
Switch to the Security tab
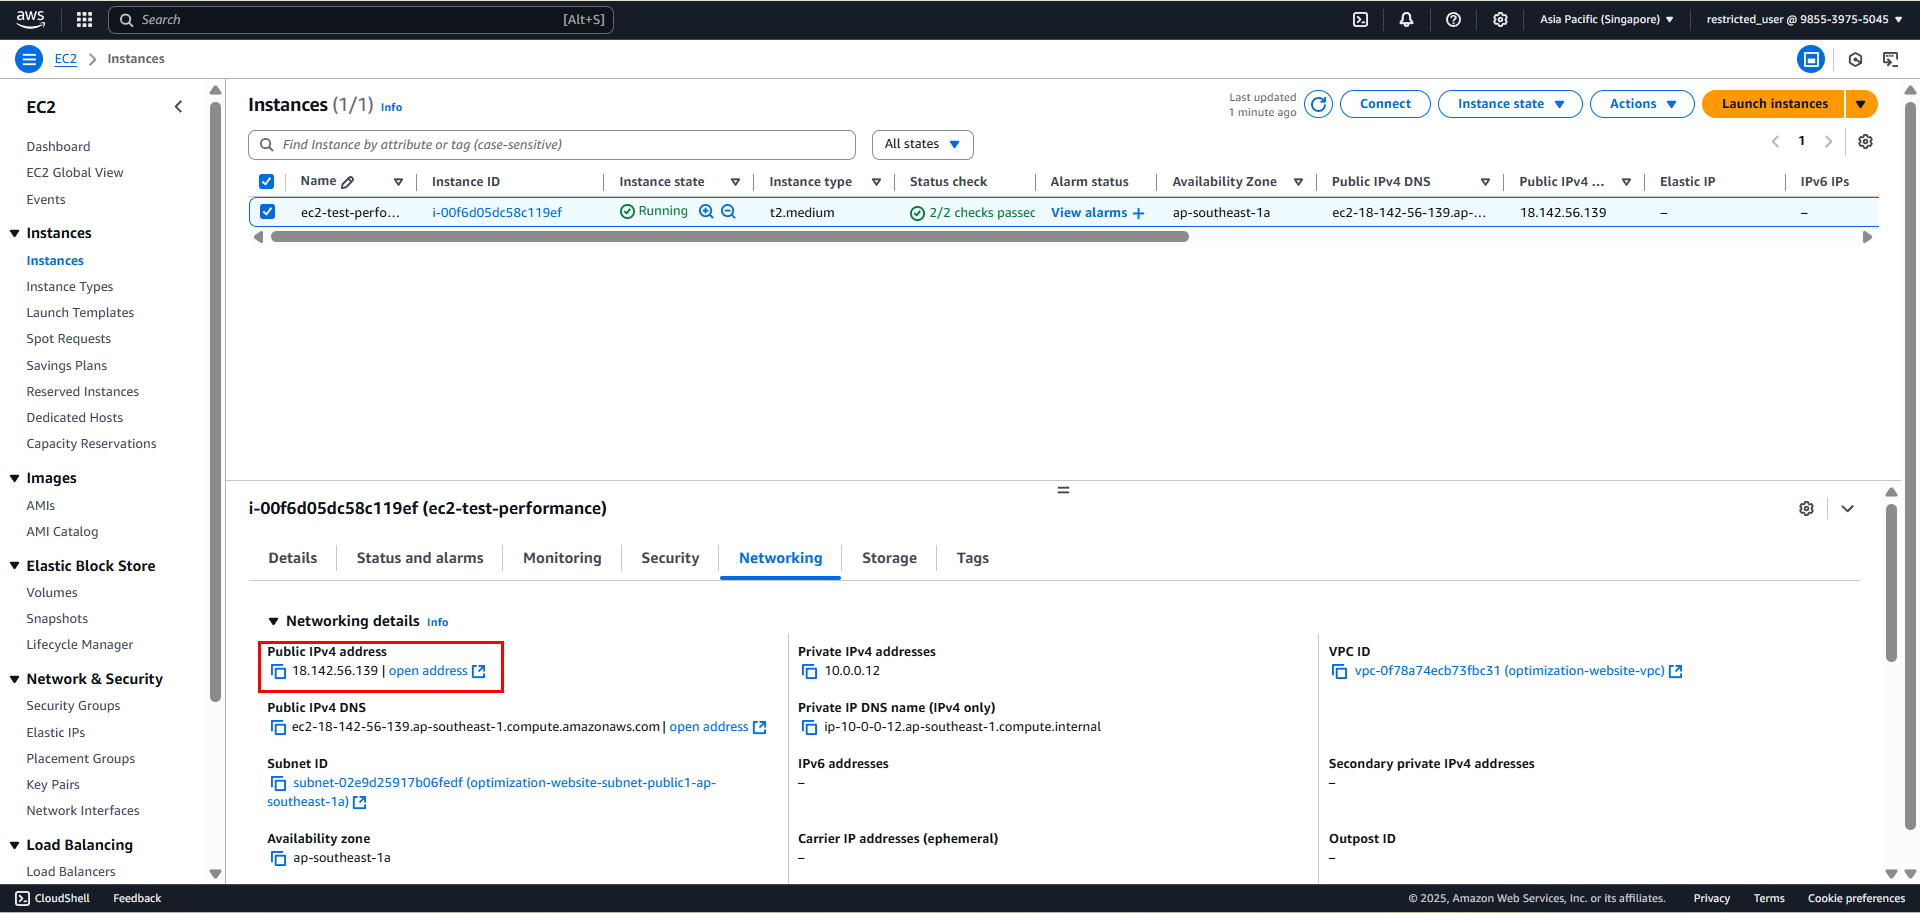pos(670,558)
